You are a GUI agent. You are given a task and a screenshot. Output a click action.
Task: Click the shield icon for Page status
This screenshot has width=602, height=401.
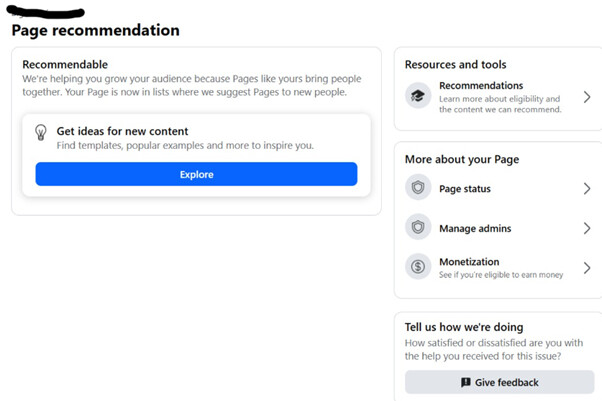point(418,188)
